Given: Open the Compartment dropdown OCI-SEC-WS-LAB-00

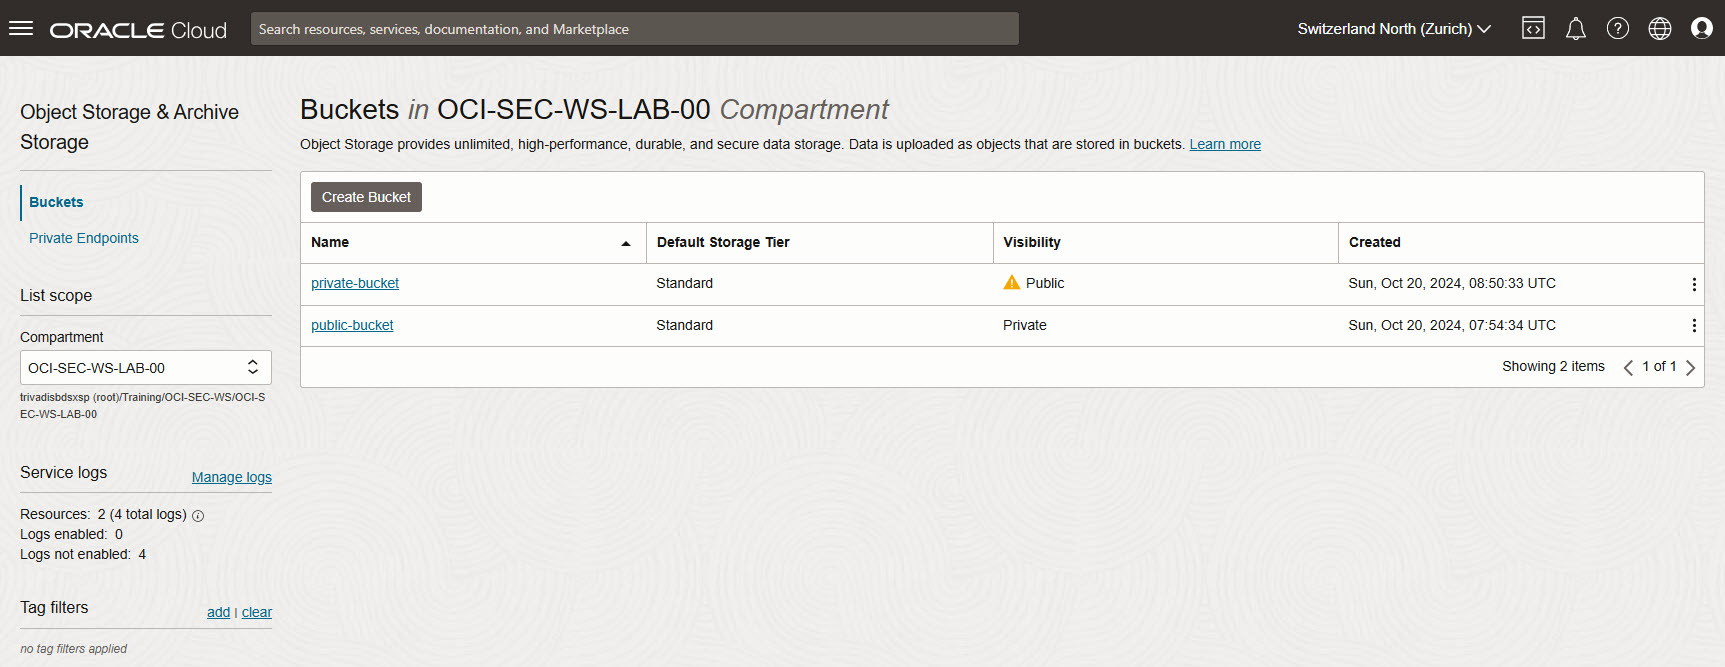Looking at the screenshot, I should pos(146,368).
